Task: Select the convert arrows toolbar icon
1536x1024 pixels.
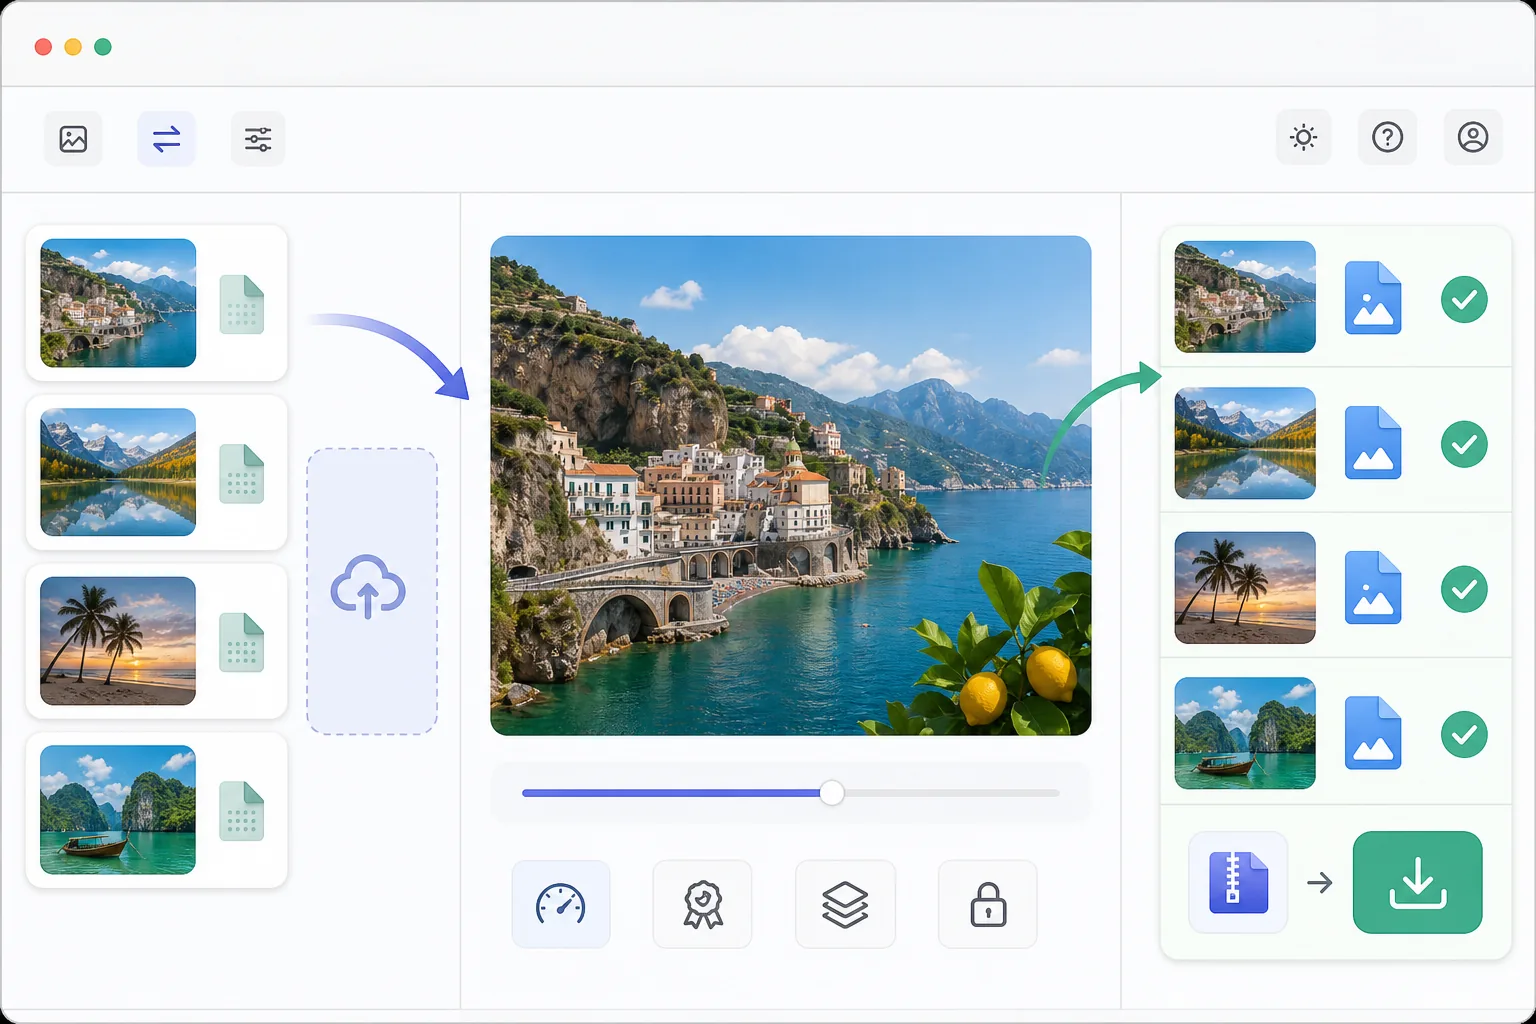Action: click(166, 138)
